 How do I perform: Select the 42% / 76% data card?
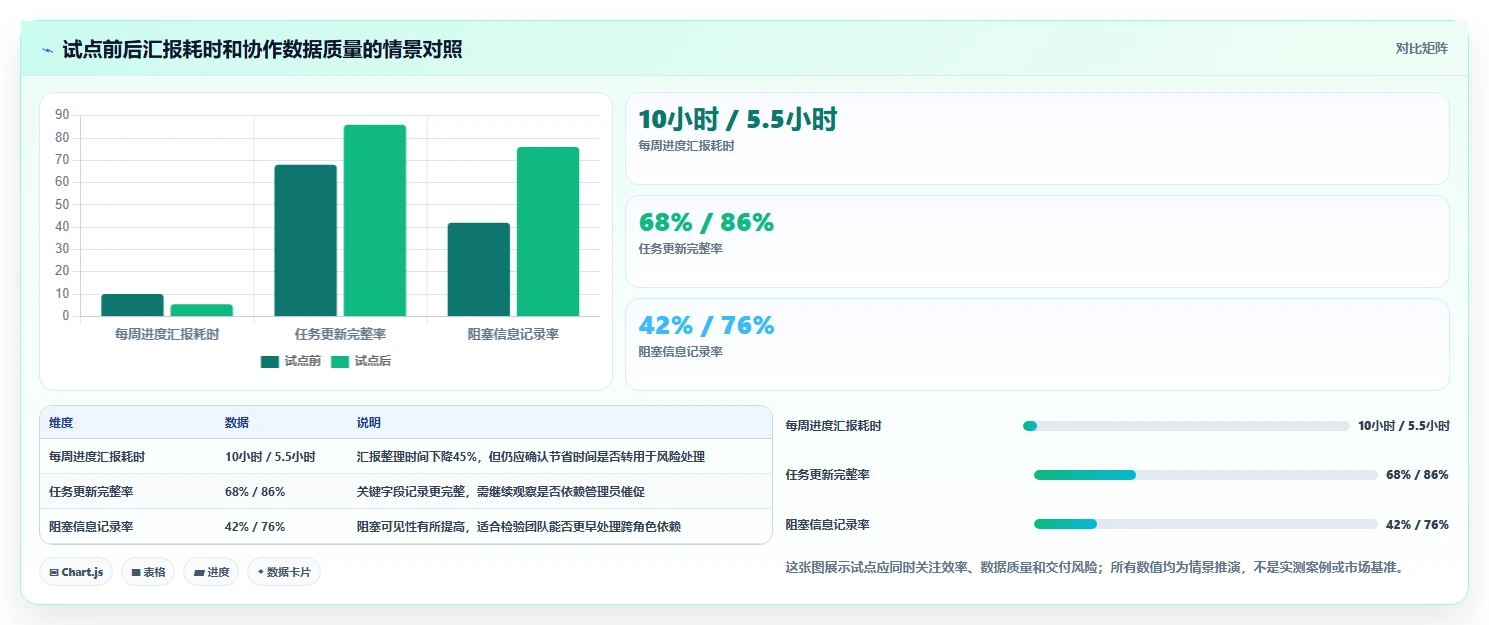[1037, 344]
